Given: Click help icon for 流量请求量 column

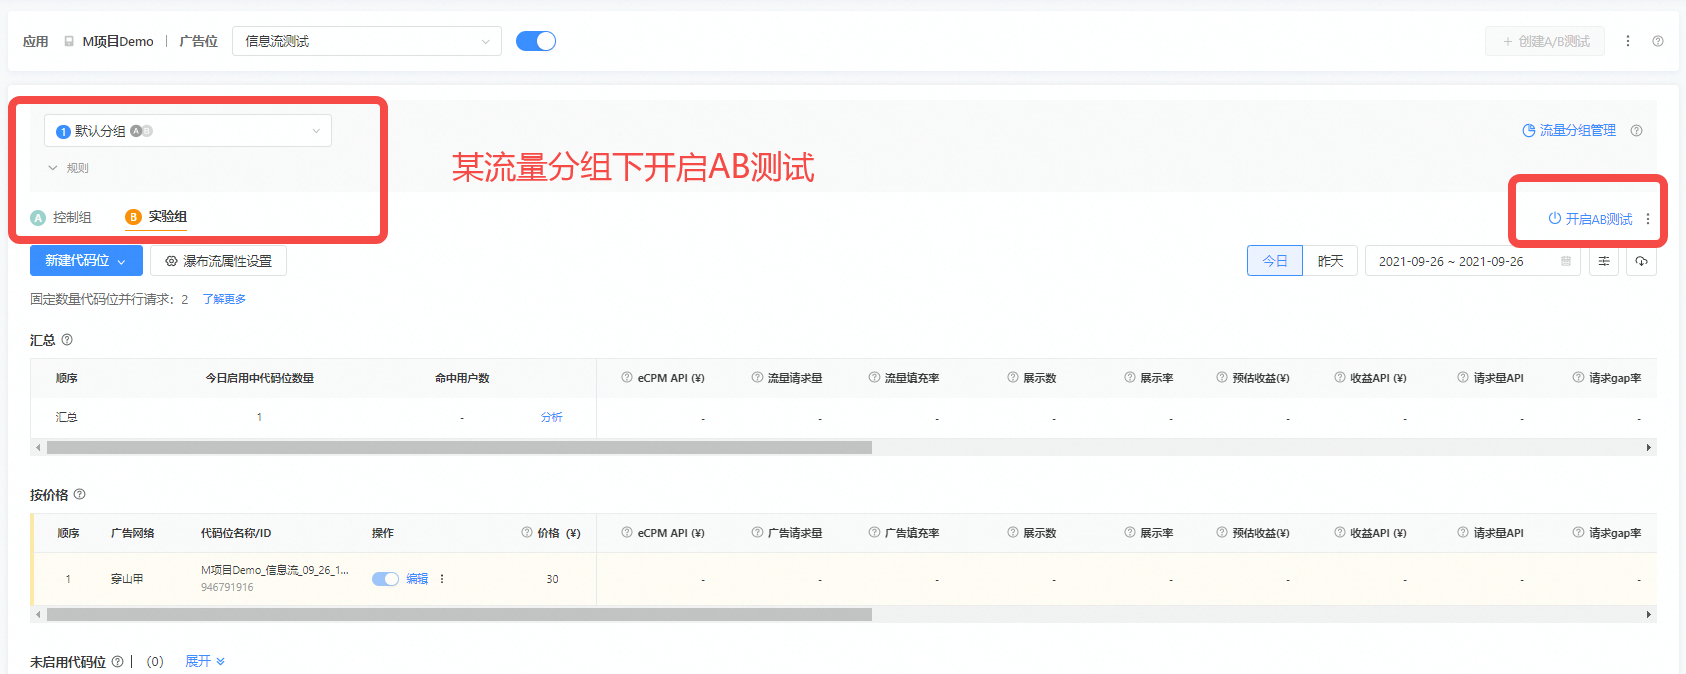Looking at the screenshot, I should tap(757, 377).
